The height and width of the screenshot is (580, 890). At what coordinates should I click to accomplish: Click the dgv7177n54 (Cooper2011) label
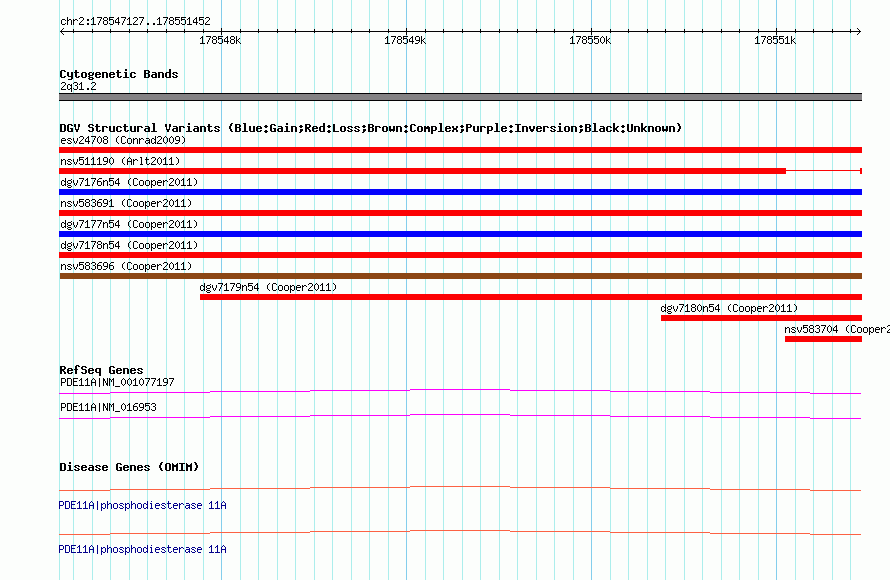[x=129, y=224]
